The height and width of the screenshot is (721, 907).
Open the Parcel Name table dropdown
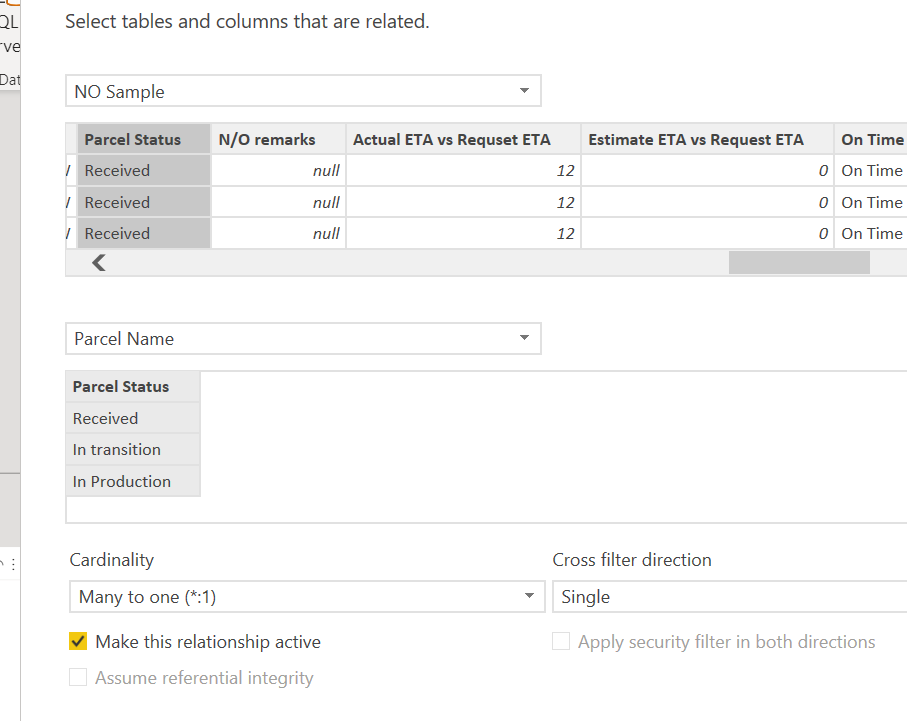coord(303,339)
